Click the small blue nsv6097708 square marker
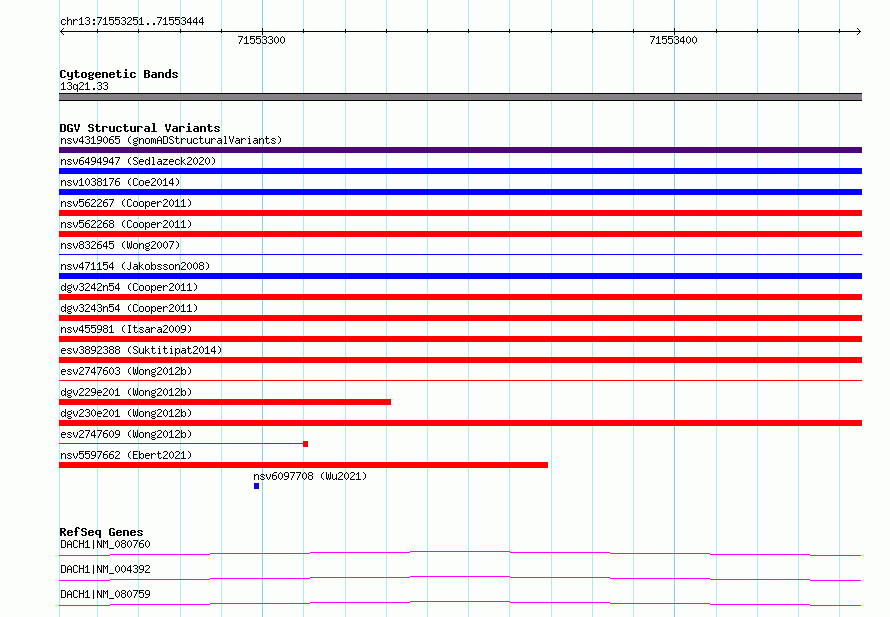Viewport: 890px width, 617px height. tap(257, 486)
